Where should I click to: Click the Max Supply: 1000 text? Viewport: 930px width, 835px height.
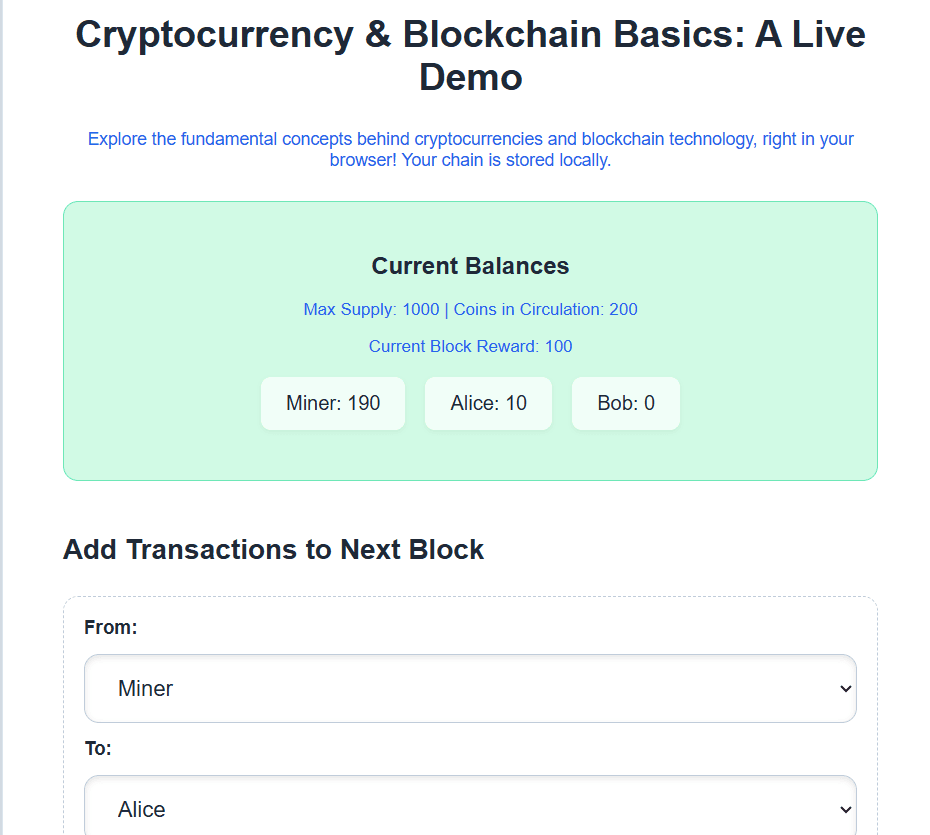[x=371, y=310]
